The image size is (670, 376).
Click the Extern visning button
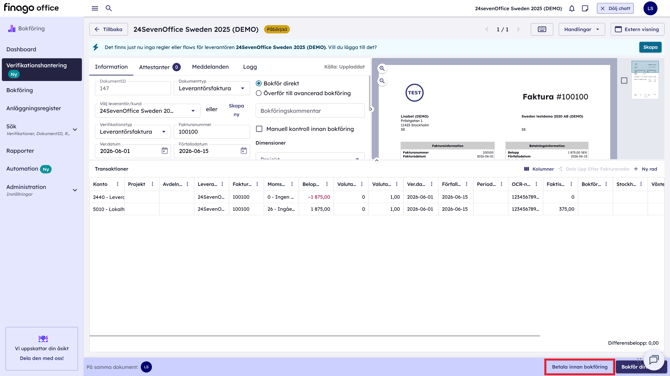click(637, 29)
